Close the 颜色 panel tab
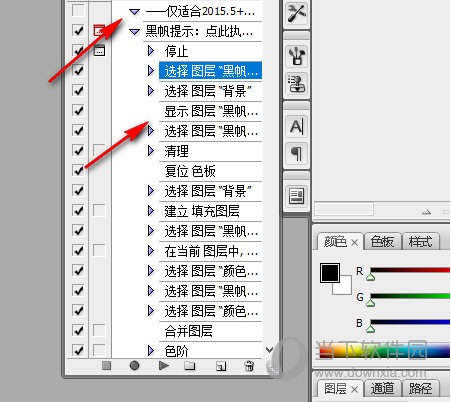The image size is (451, 402). pos(355,243)
